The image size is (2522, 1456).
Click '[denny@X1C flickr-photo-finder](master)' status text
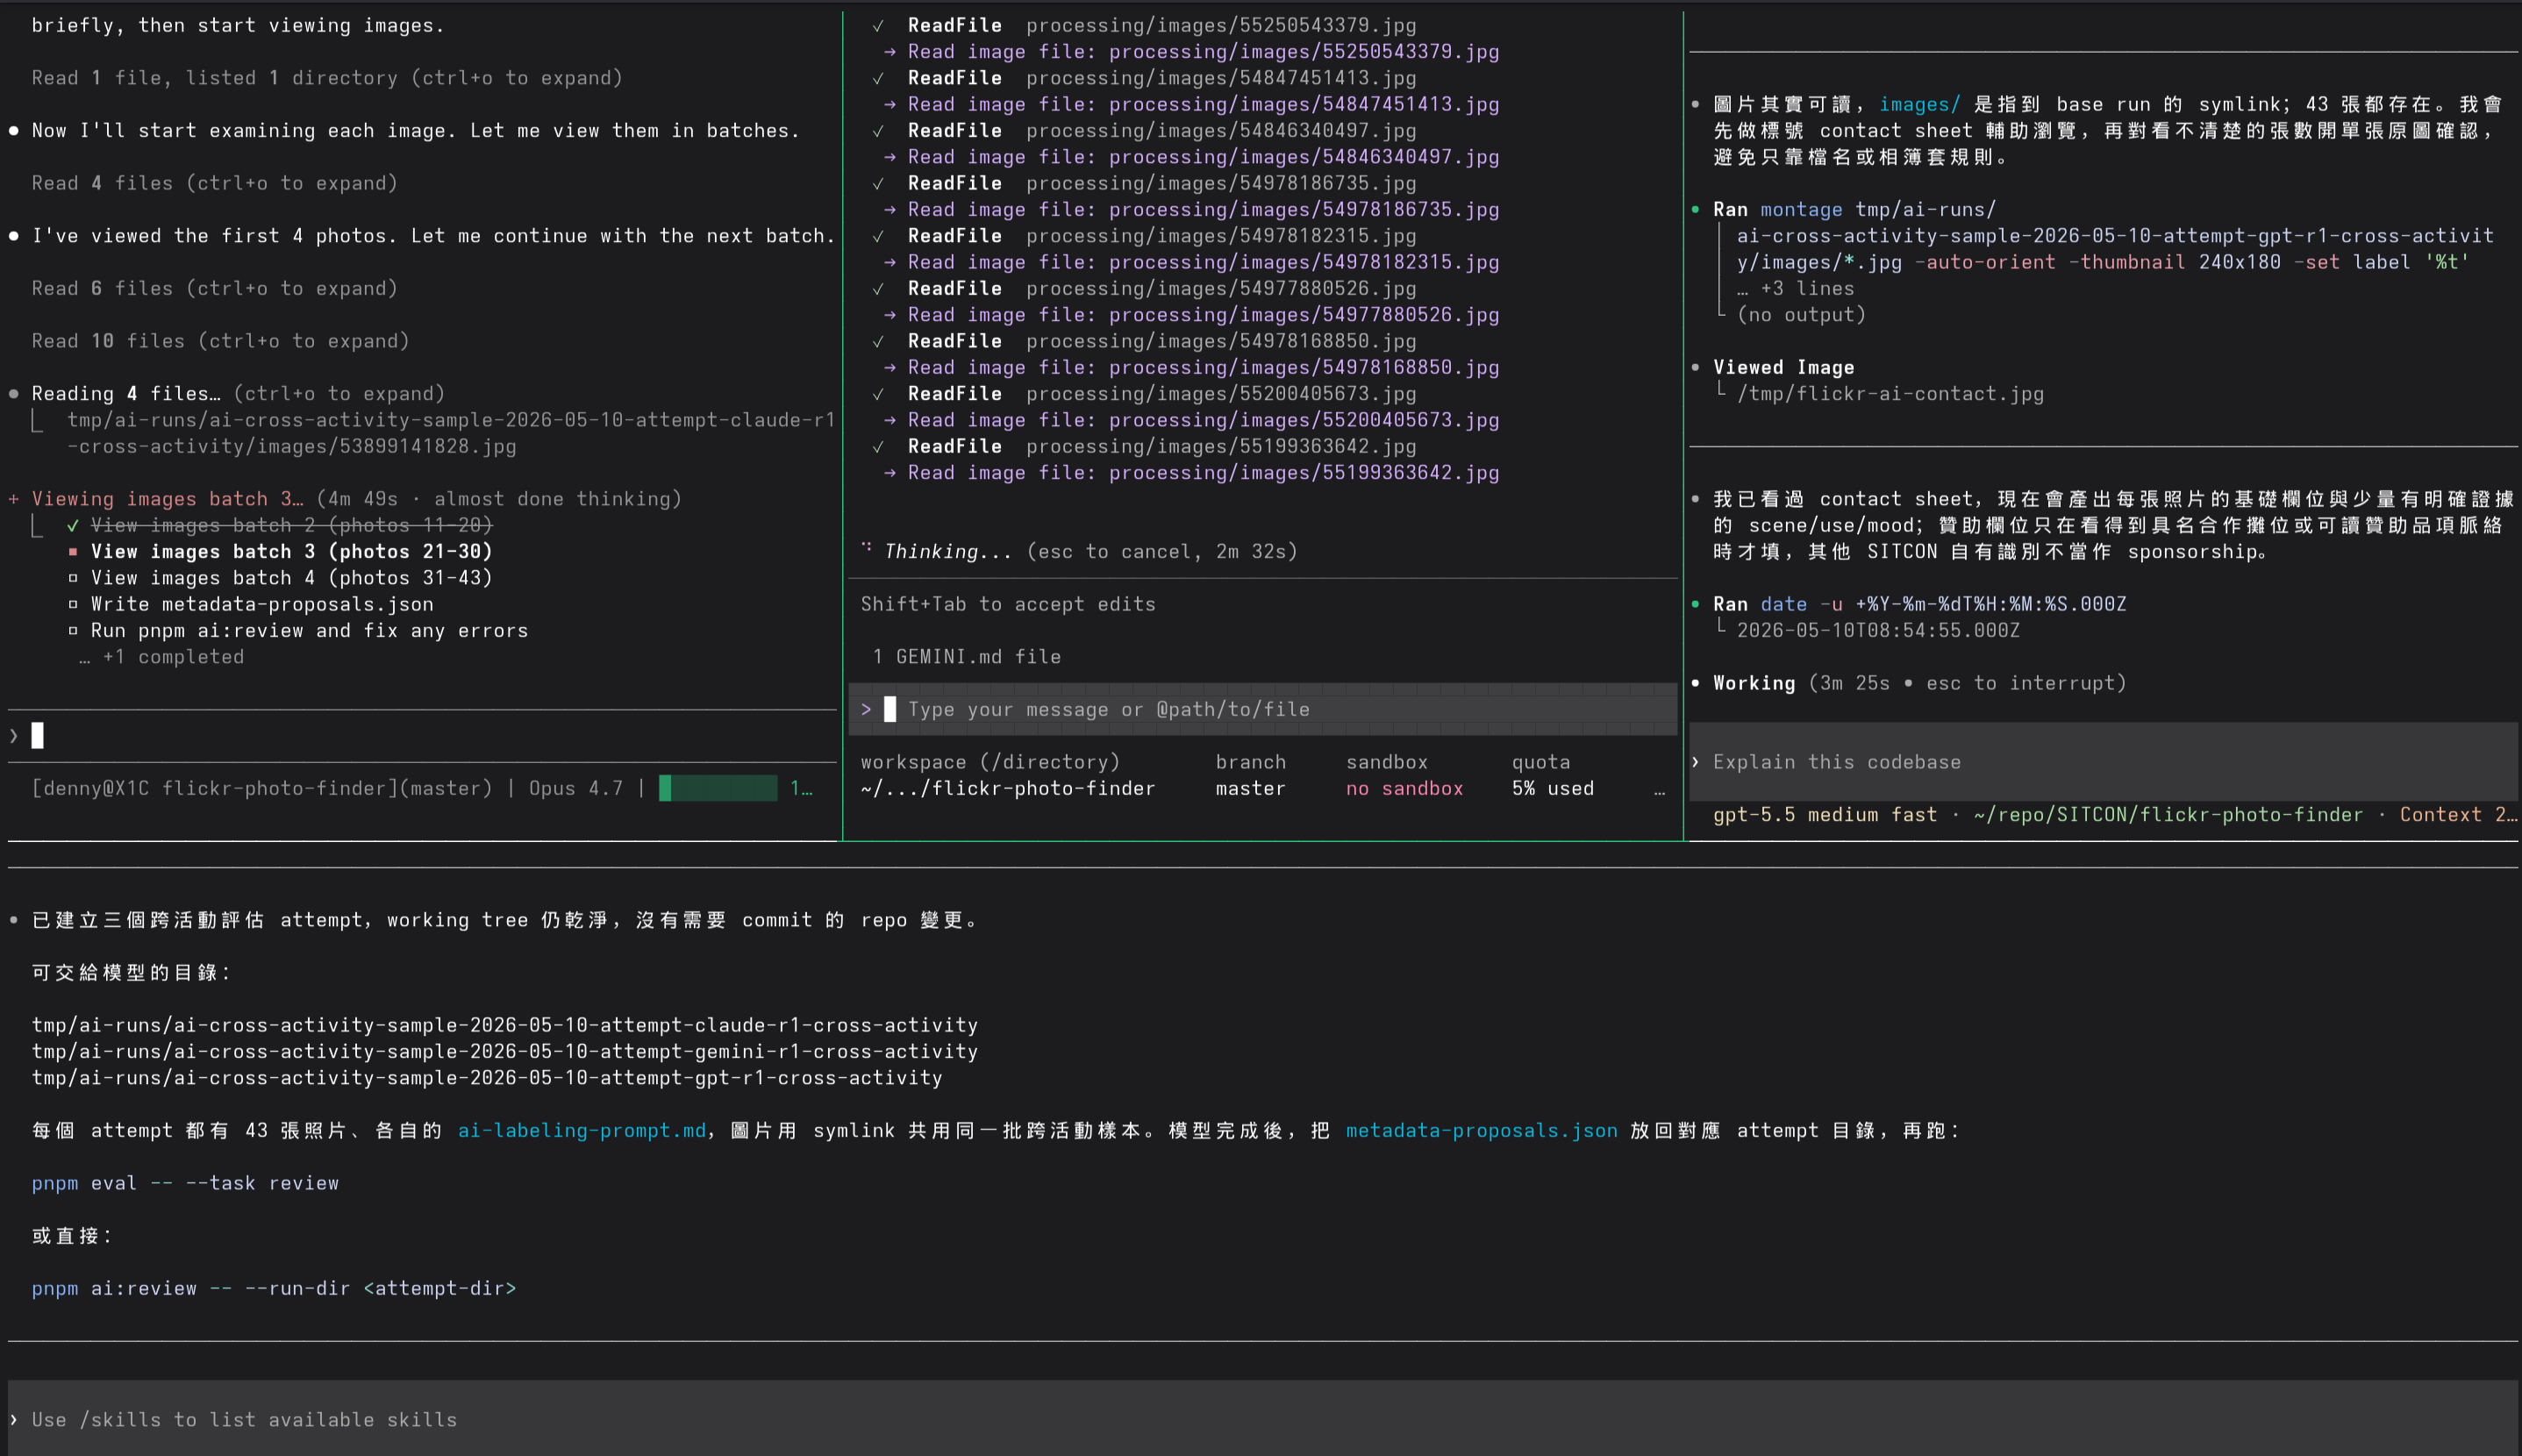point(262,789)
